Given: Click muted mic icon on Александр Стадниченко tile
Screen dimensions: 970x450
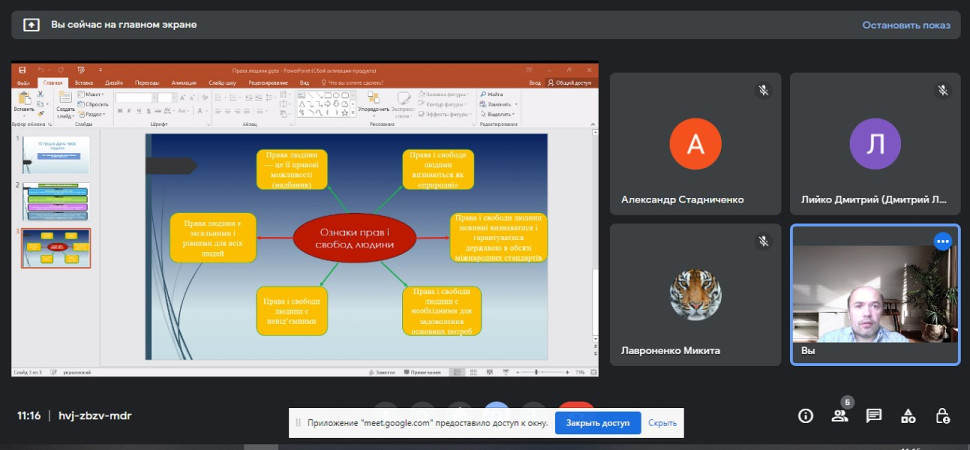Looking at the screenshot, I should point(763,90).
